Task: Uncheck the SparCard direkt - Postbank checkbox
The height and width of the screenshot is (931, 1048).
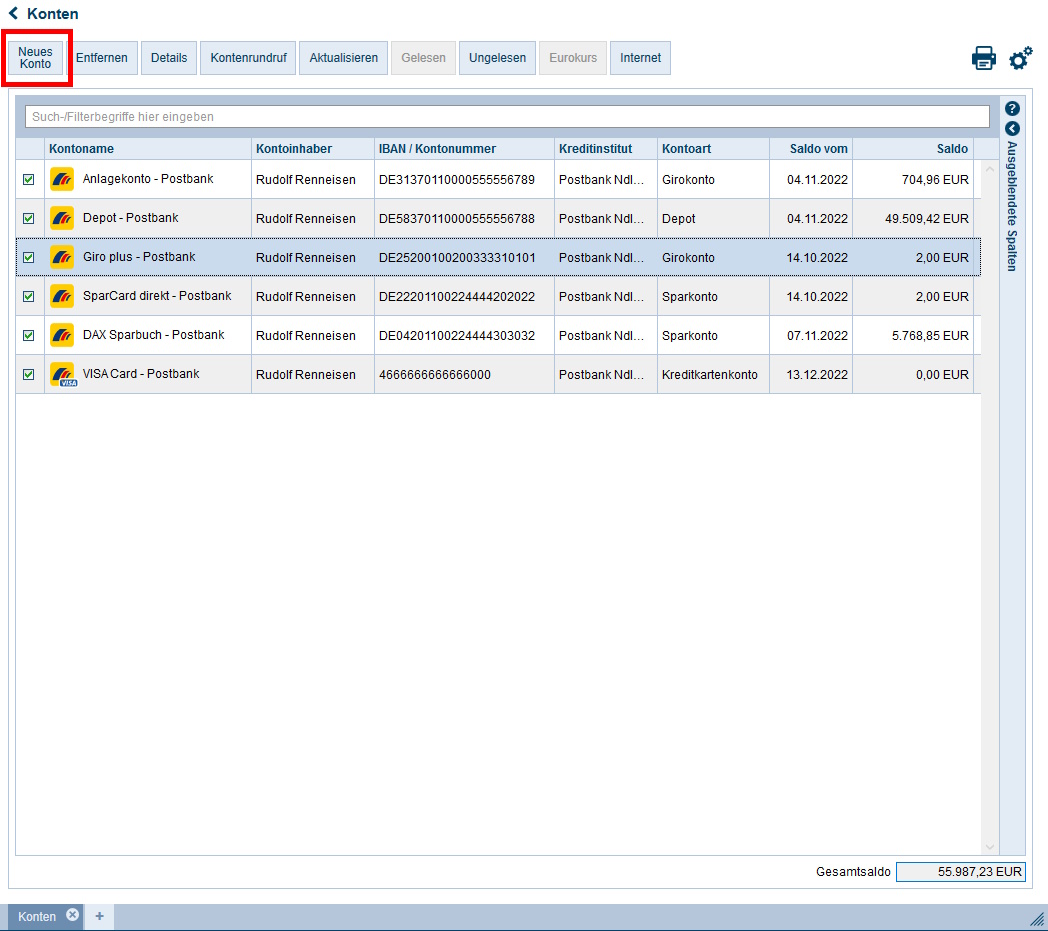Action: (29, 296)
